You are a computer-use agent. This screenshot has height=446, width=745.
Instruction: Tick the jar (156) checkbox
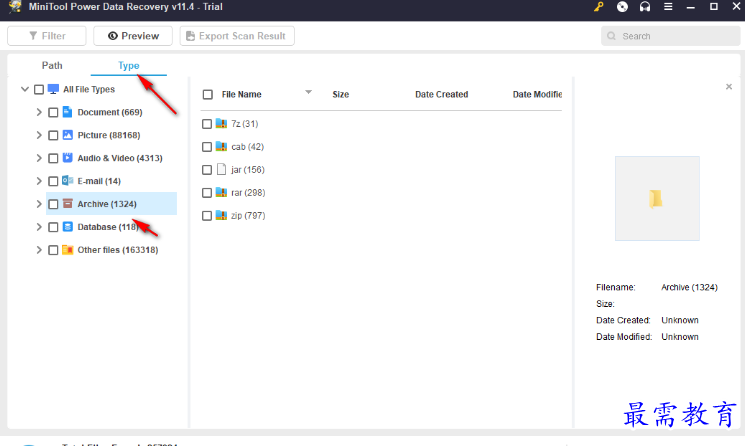tap(207, 170)
